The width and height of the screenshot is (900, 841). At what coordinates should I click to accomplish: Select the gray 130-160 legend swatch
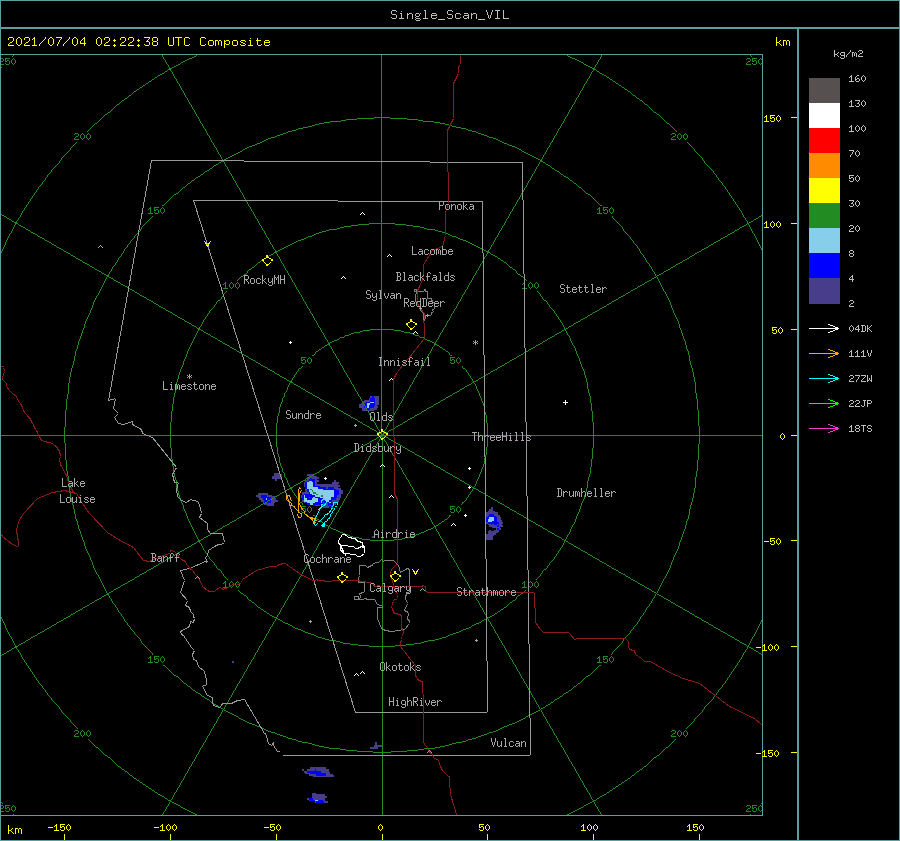point(824,91)
